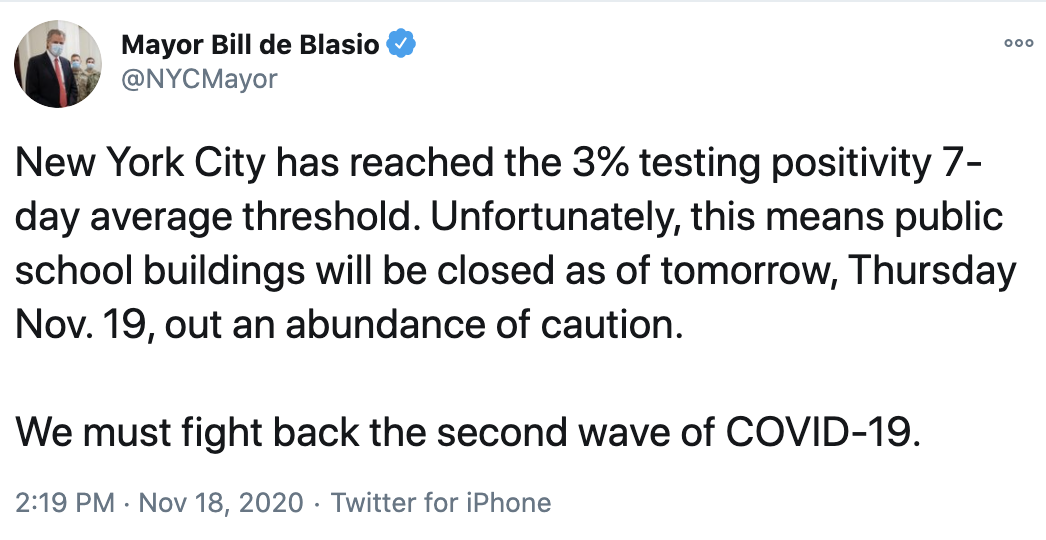The height and width of the screenshot is (540, 1046).
Task: Click the COVID-19 word at the end of the tweet
Action: pyautogui.click(x=823, y=433)
